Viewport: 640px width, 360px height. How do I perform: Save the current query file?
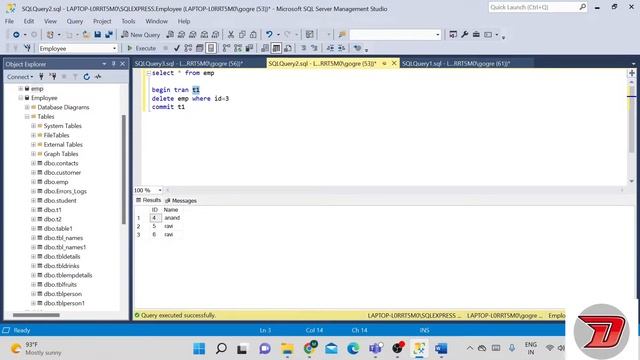point(98,35)
